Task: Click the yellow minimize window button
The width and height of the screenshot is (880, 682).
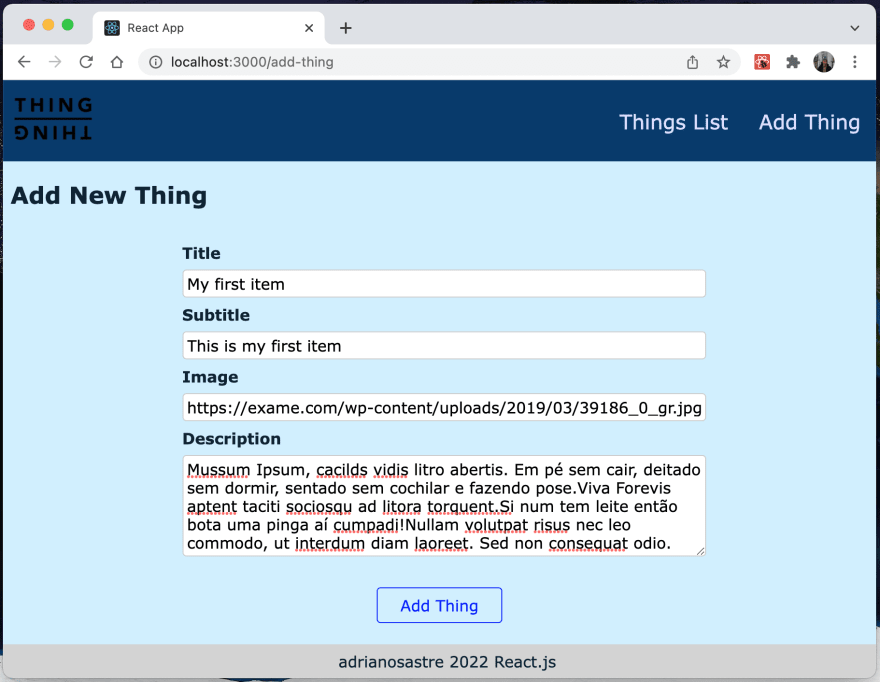Action: pos(48,25)
